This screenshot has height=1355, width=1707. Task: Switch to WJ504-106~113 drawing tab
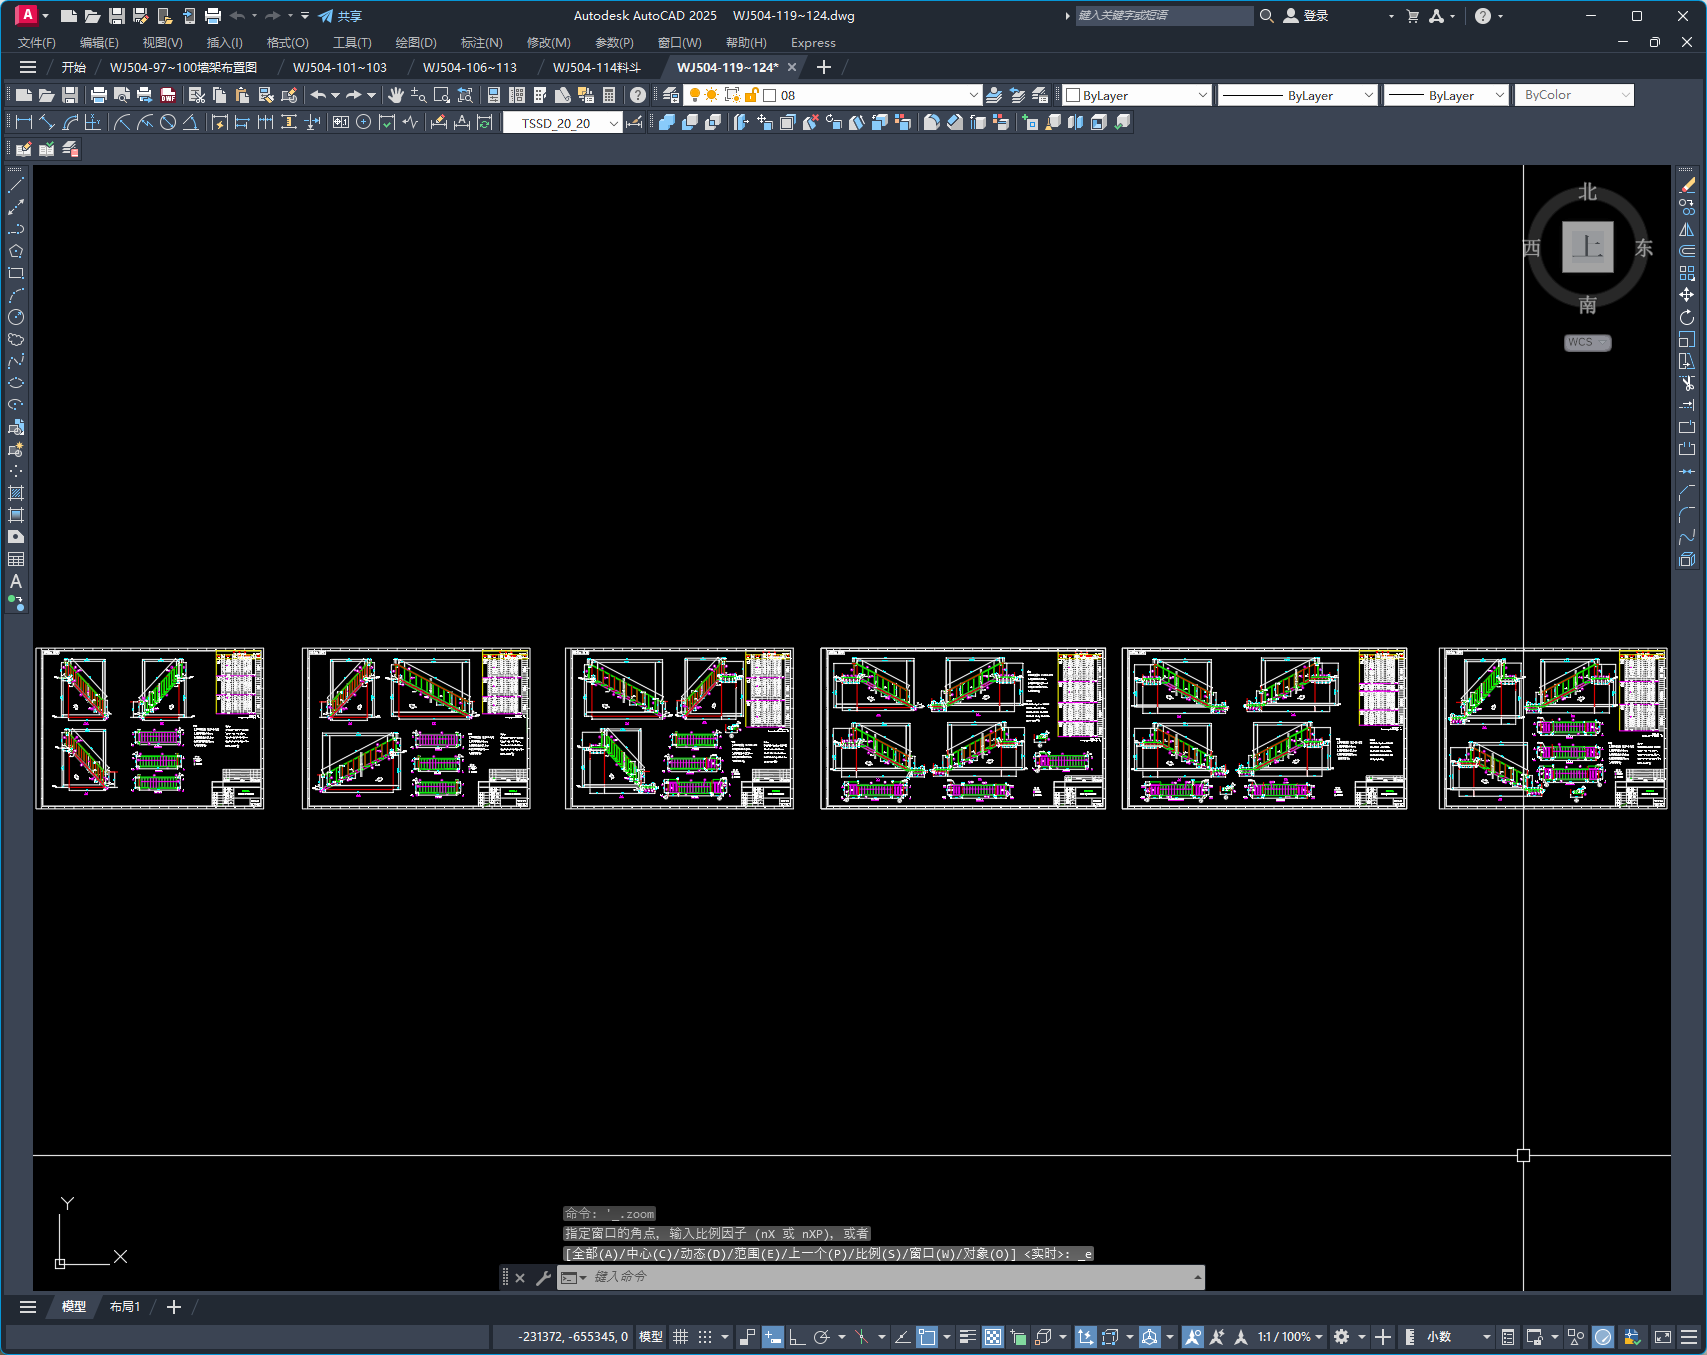pyautogui.click(x=470, y=67)
